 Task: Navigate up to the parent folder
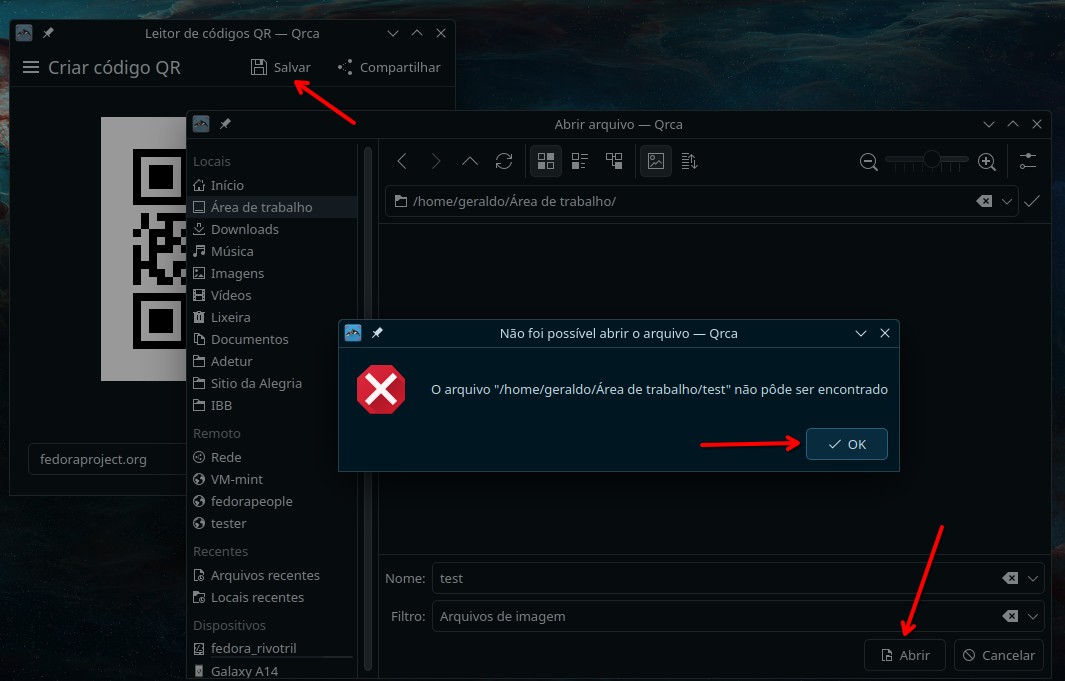click(470, 161)
